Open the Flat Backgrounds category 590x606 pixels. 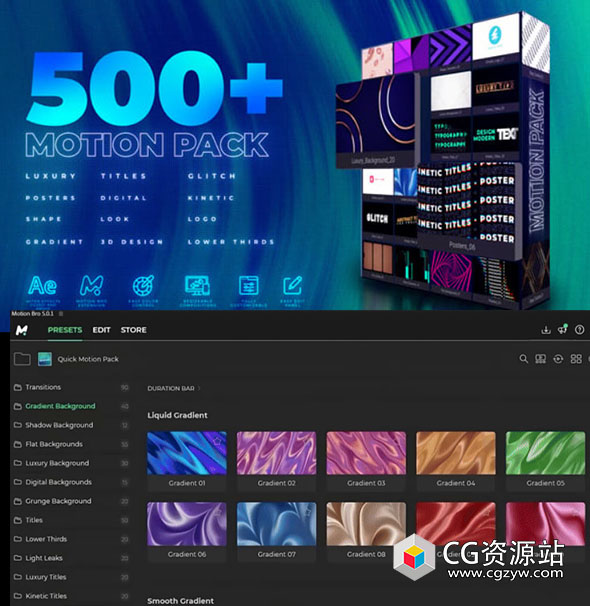point(71,444)
